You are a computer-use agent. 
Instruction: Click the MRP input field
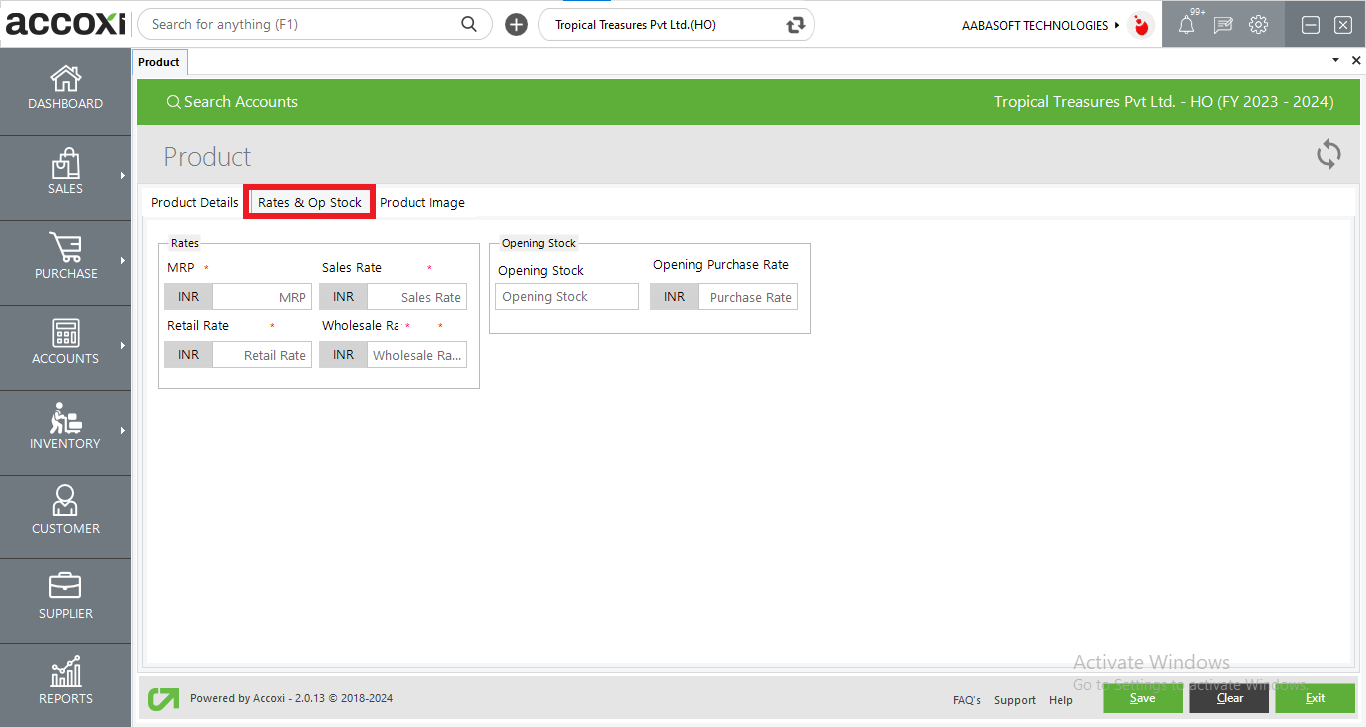pyautogui.click(x=261, y=297)
